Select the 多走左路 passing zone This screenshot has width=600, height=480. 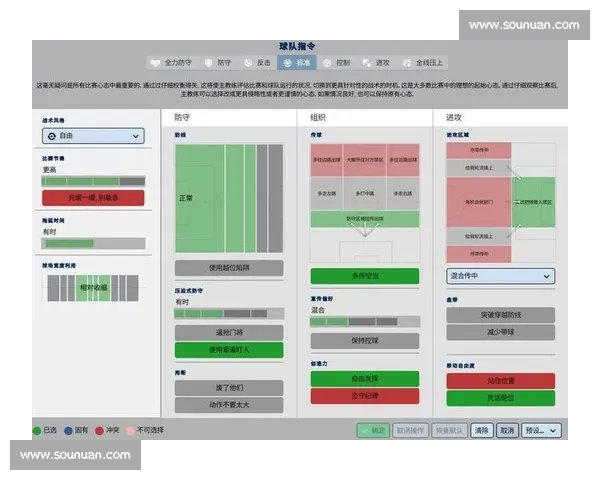(x=327, y=194)
